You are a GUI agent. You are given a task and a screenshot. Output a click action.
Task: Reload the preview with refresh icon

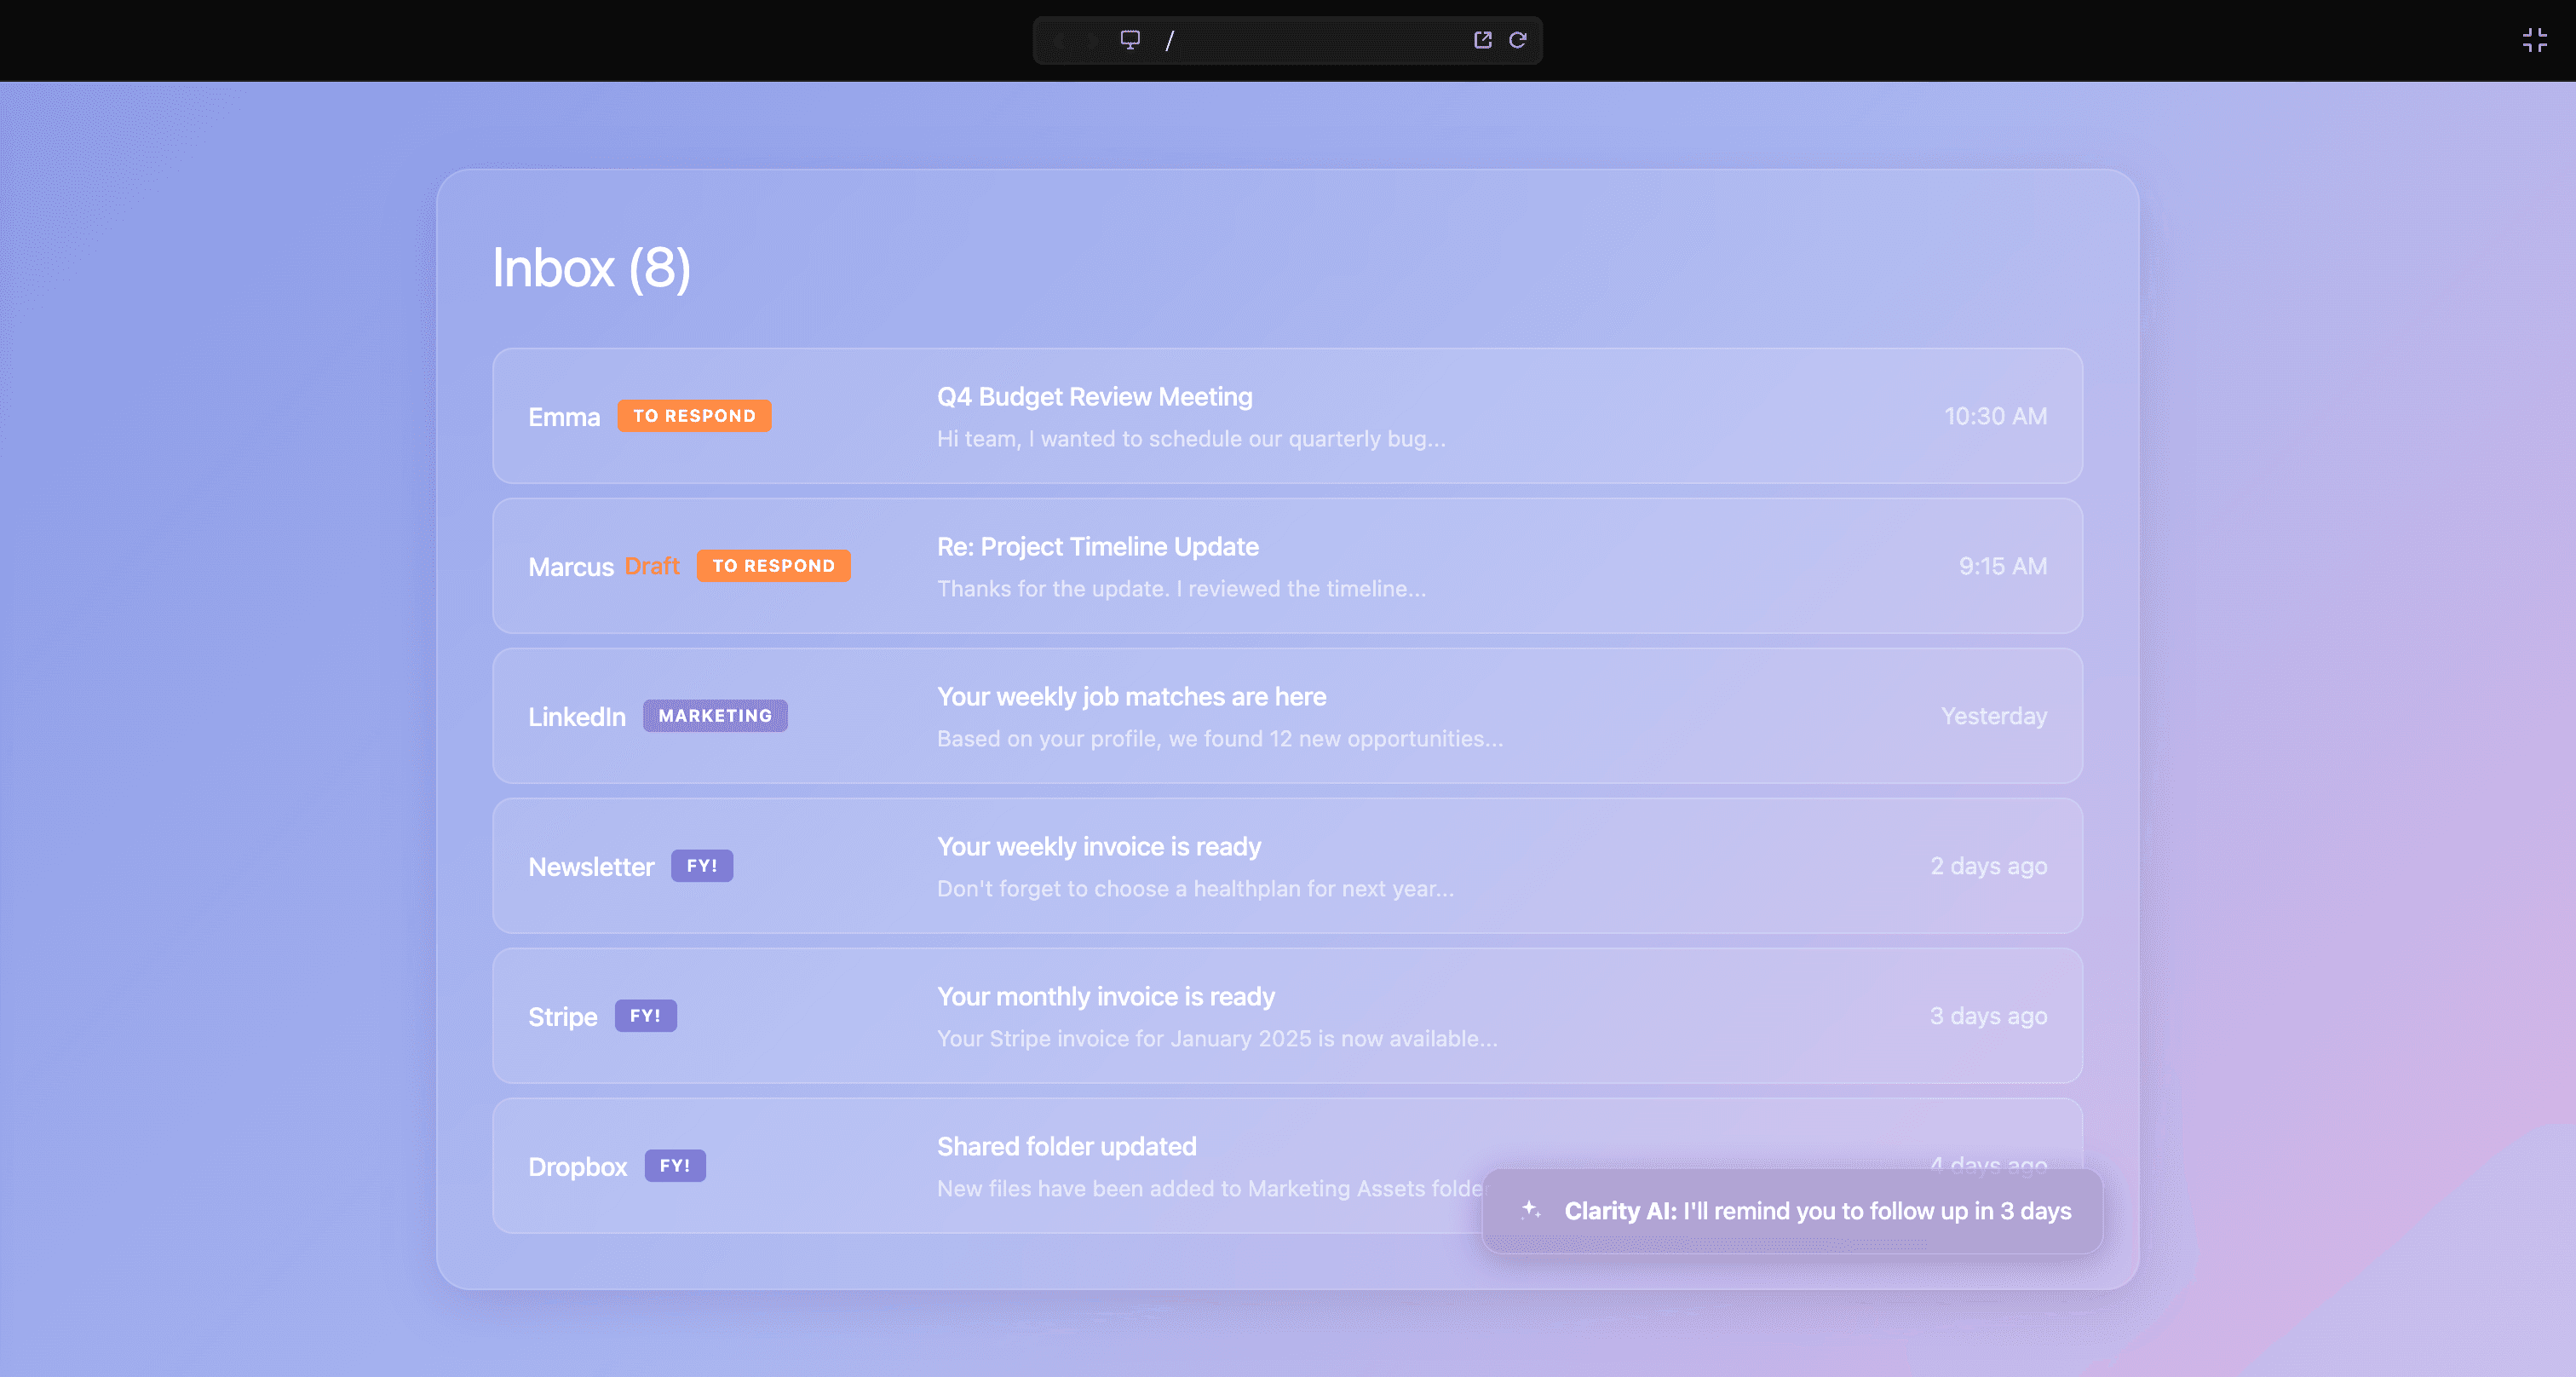coord(1517,40)
